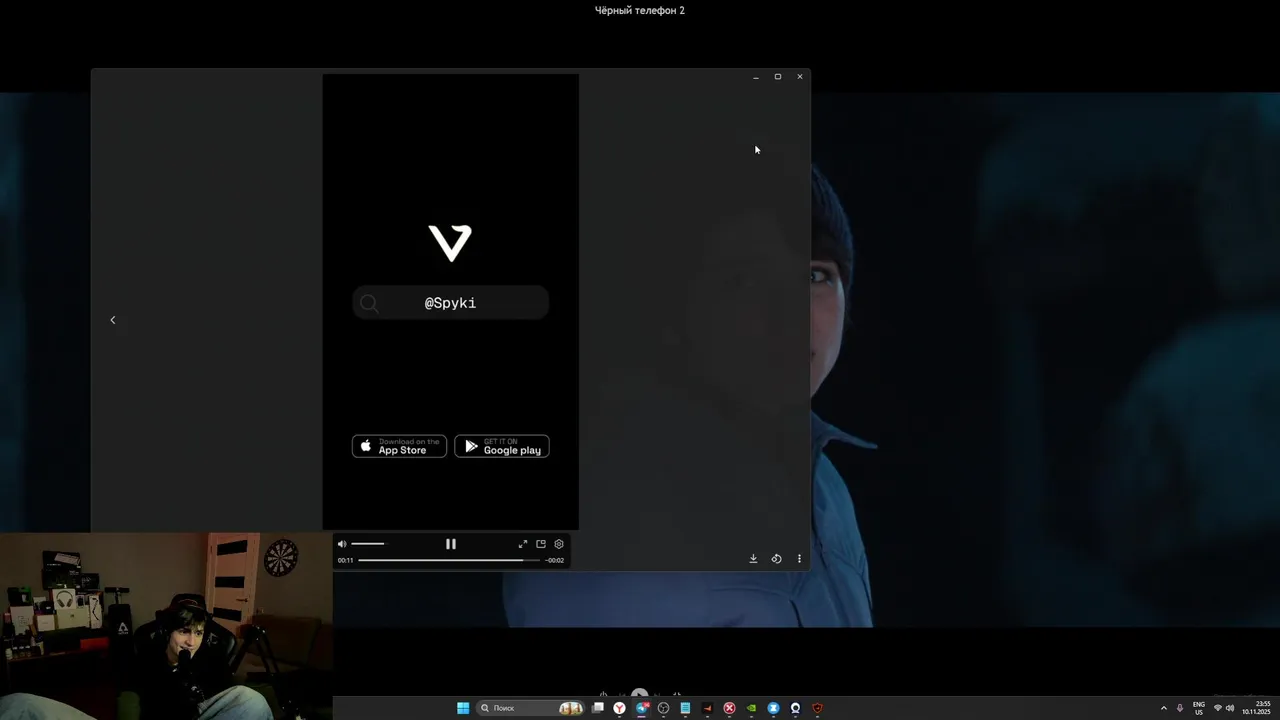The image size is (1280, 720).
Task: Click the microphone icon in system tray
Action: click(x=1180, y=708)
